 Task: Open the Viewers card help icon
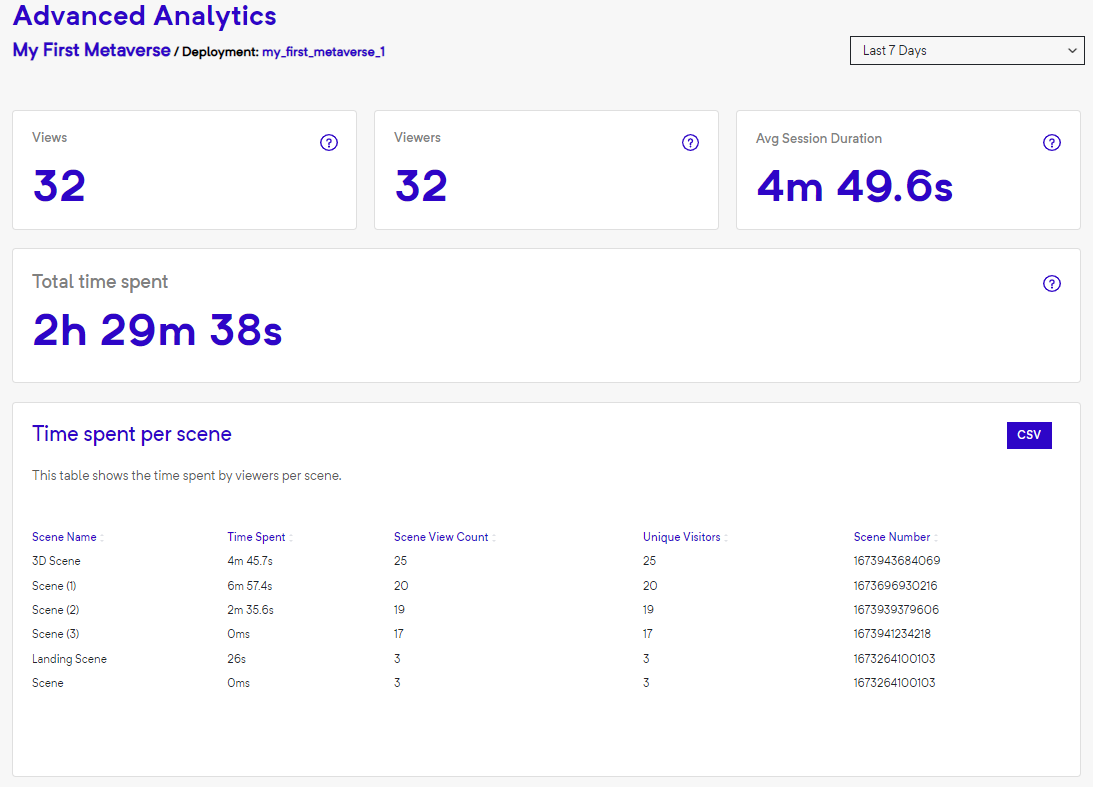tap(690, 143)
